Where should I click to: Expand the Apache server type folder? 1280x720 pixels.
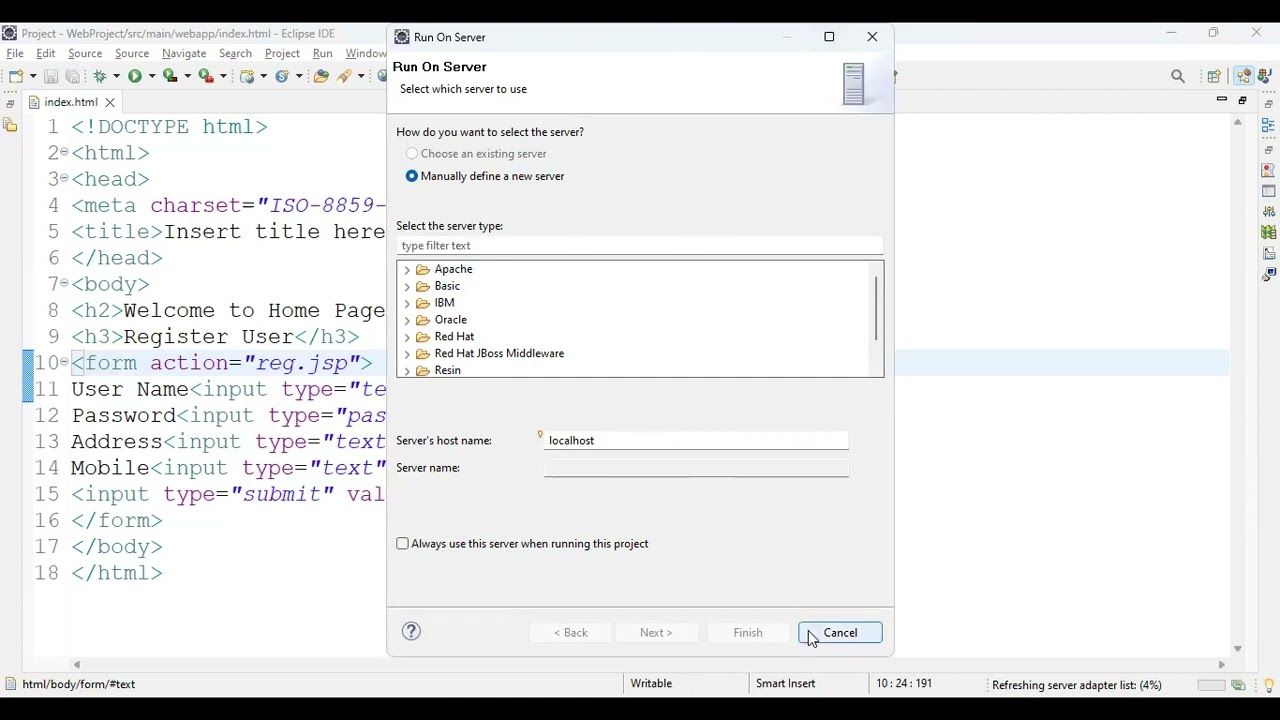click(x=406, y=270)
